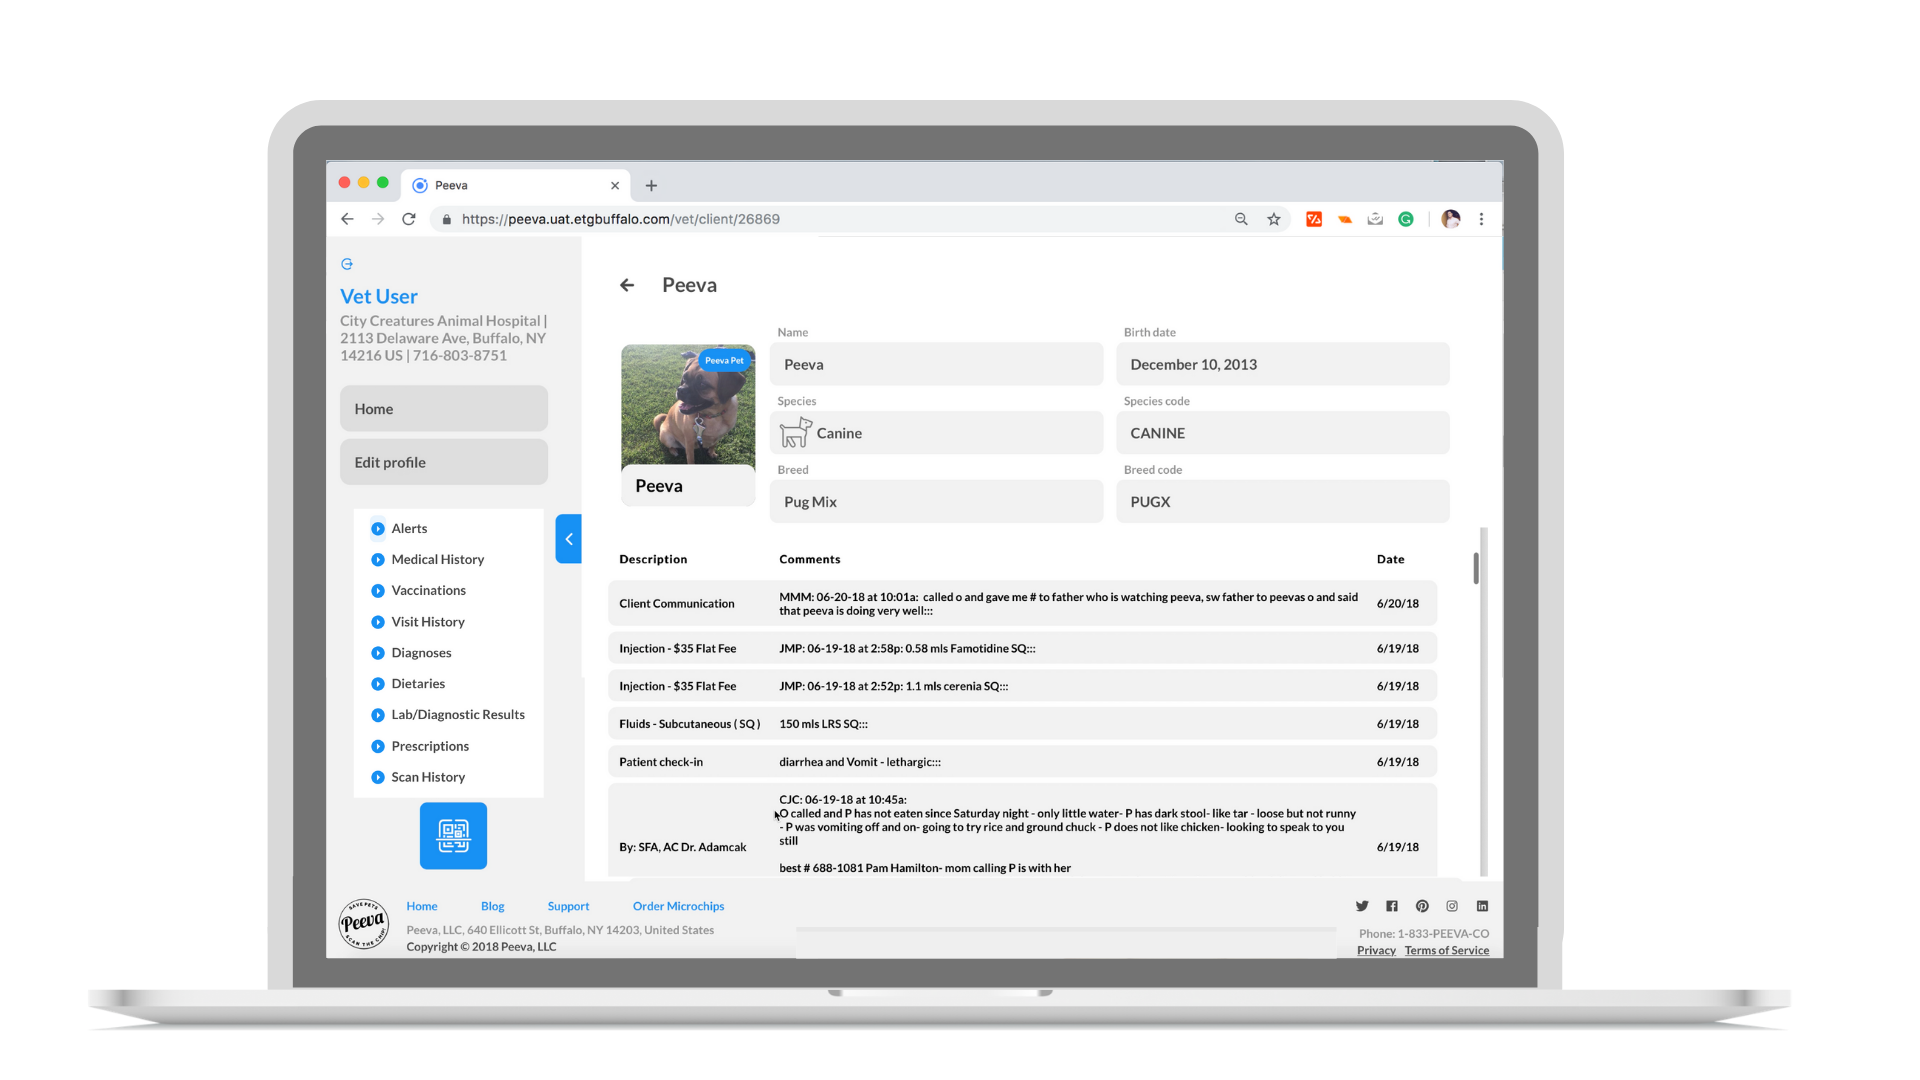Open Peeva's Facebook page icon
Image resolution: width=1920 pixels, height=1080 pixels.
1392,906
